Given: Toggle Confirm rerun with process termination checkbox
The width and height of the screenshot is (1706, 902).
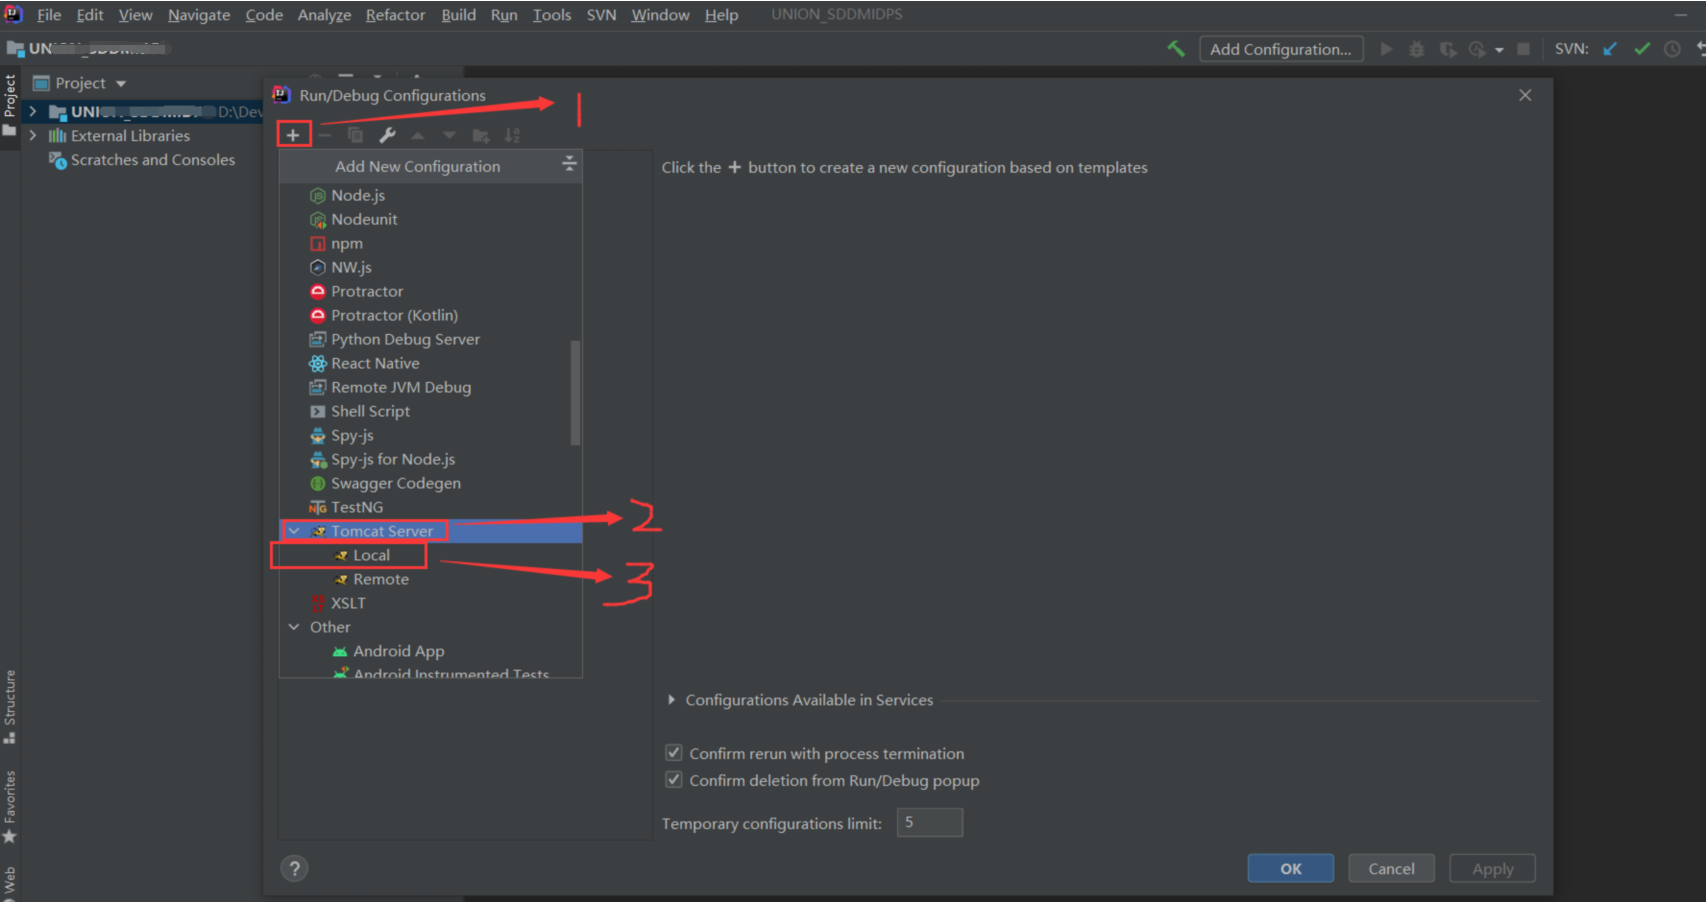Looking at the screenshot, I should pyautogui.click(x=674, y=753).
